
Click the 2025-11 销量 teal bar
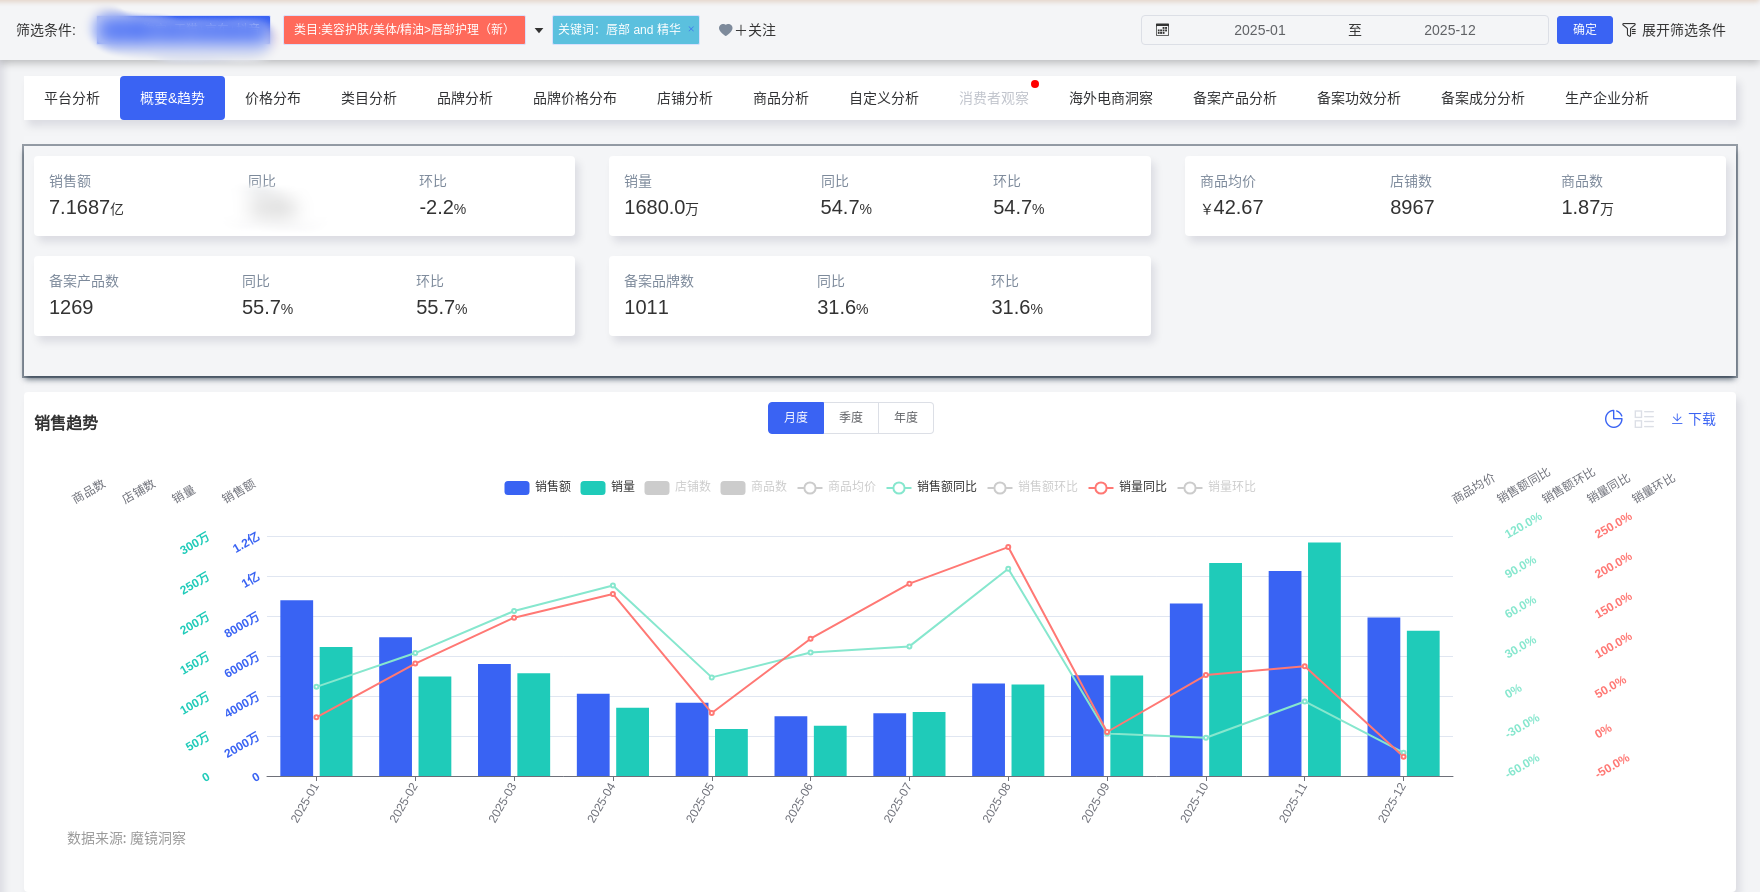(1324, 659)
